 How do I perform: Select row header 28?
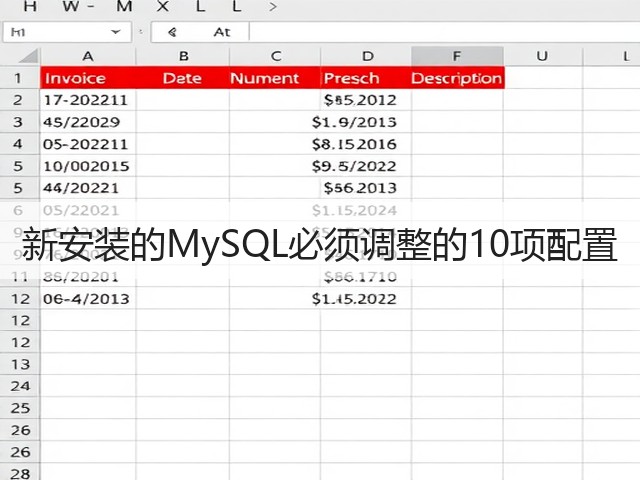pos(20,473)
